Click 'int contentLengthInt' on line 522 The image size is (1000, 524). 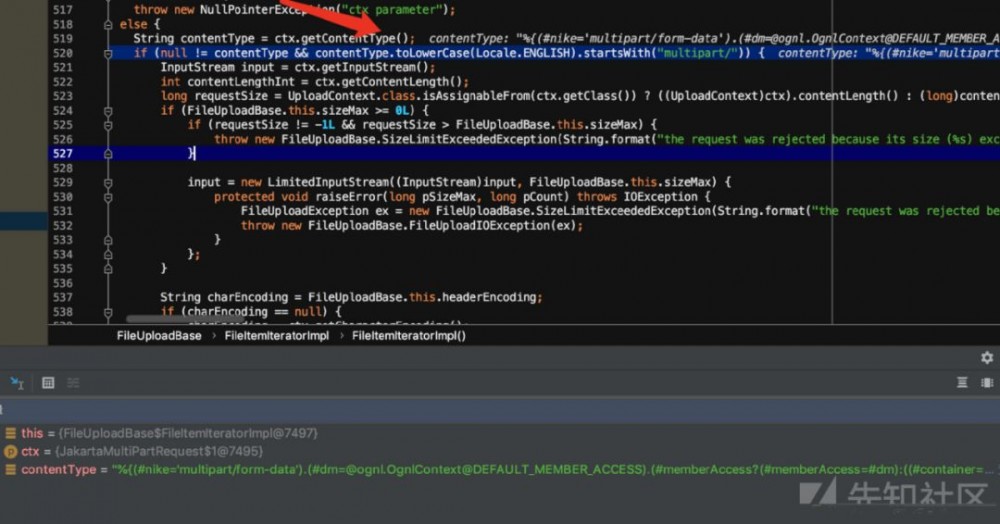pos(228,82)
